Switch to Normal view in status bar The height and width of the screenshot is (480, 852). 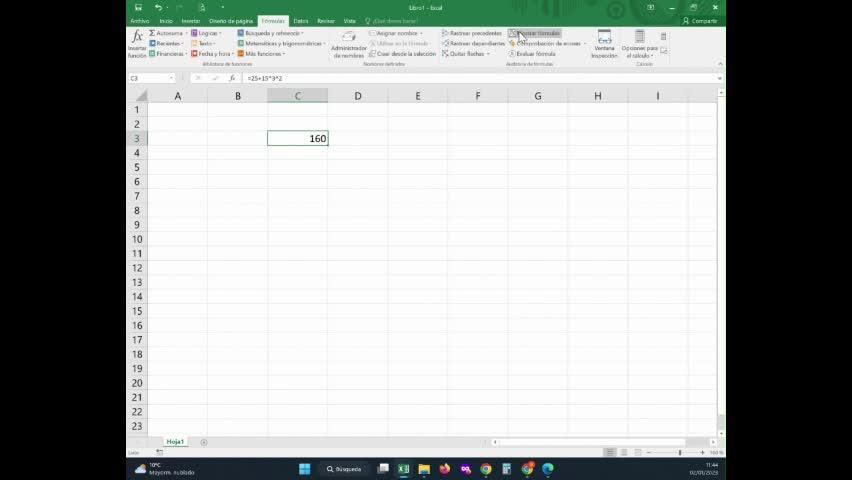click(610, 452)
